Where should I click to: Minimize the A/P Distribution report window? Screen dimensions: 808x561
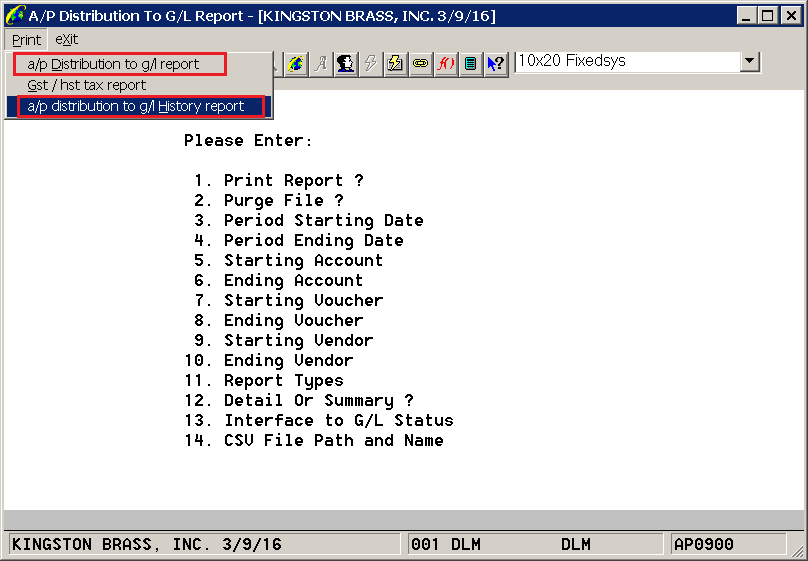coord(746,15)
